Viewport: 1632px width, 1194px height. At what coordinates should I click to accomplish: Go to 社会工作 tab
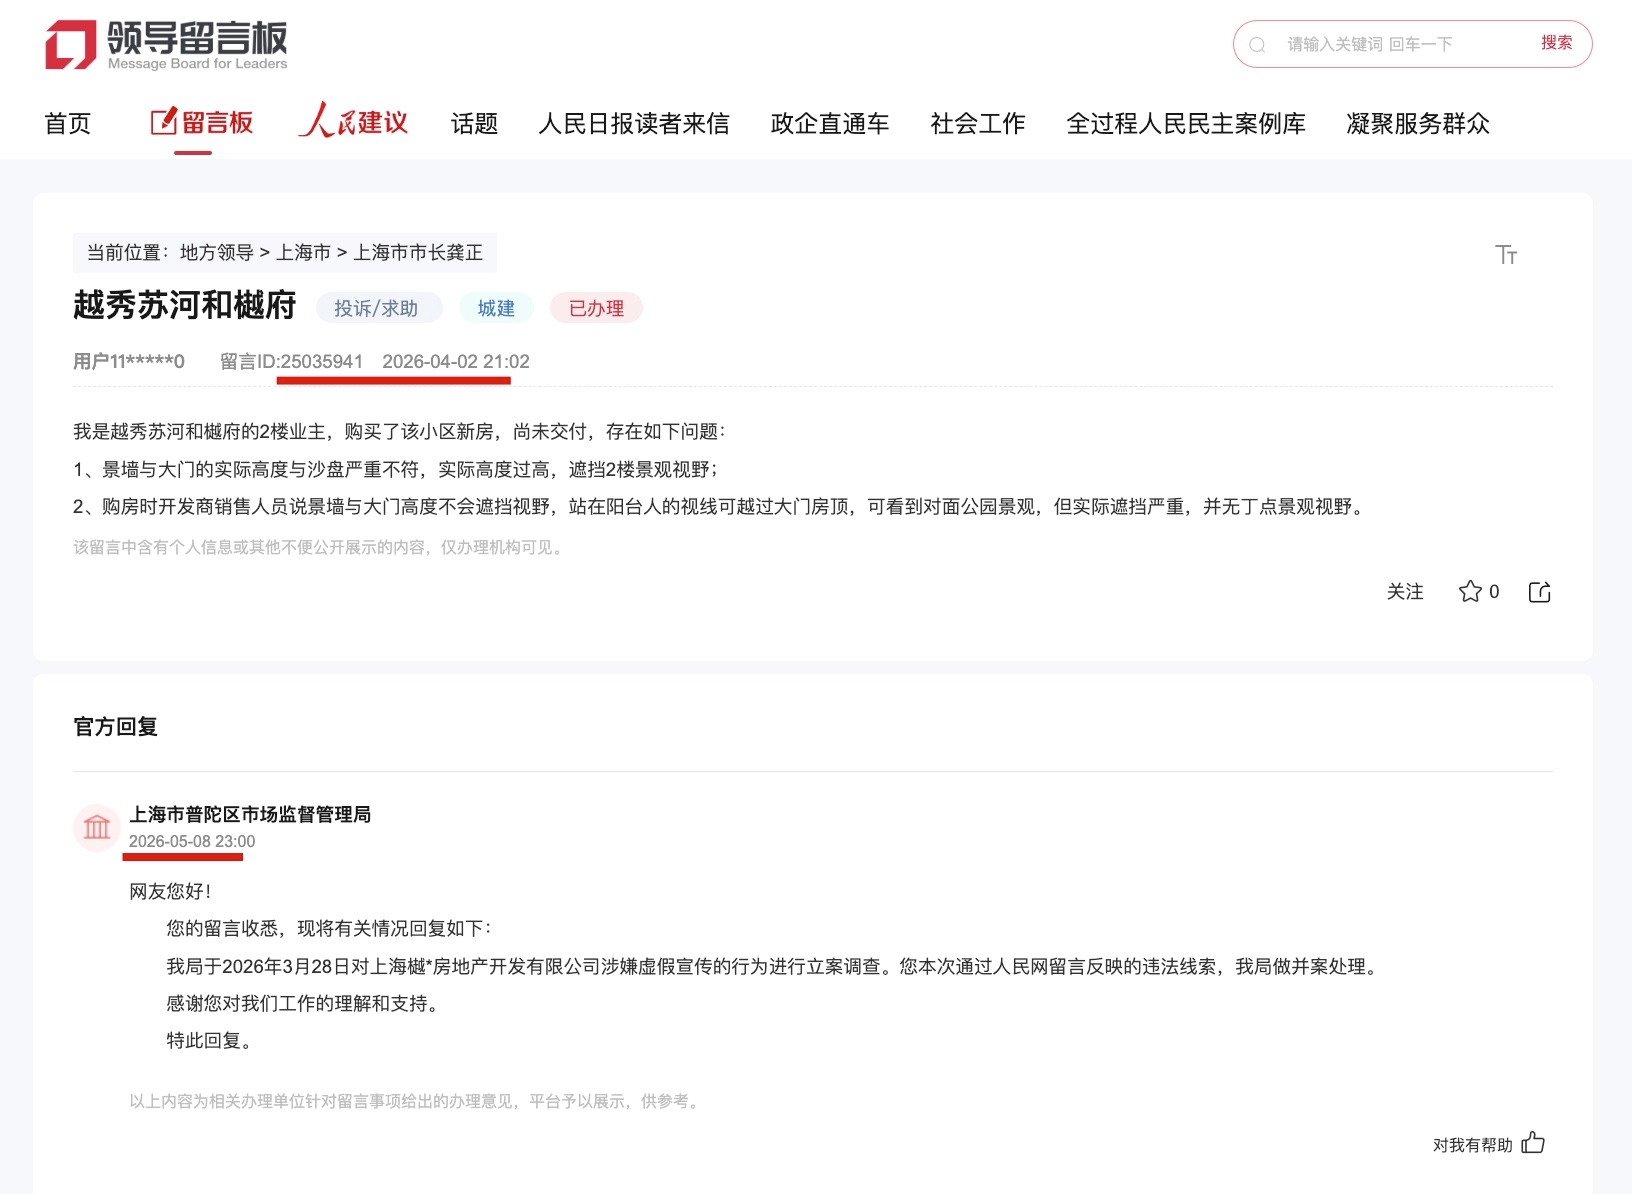click(x=978, y=123)
